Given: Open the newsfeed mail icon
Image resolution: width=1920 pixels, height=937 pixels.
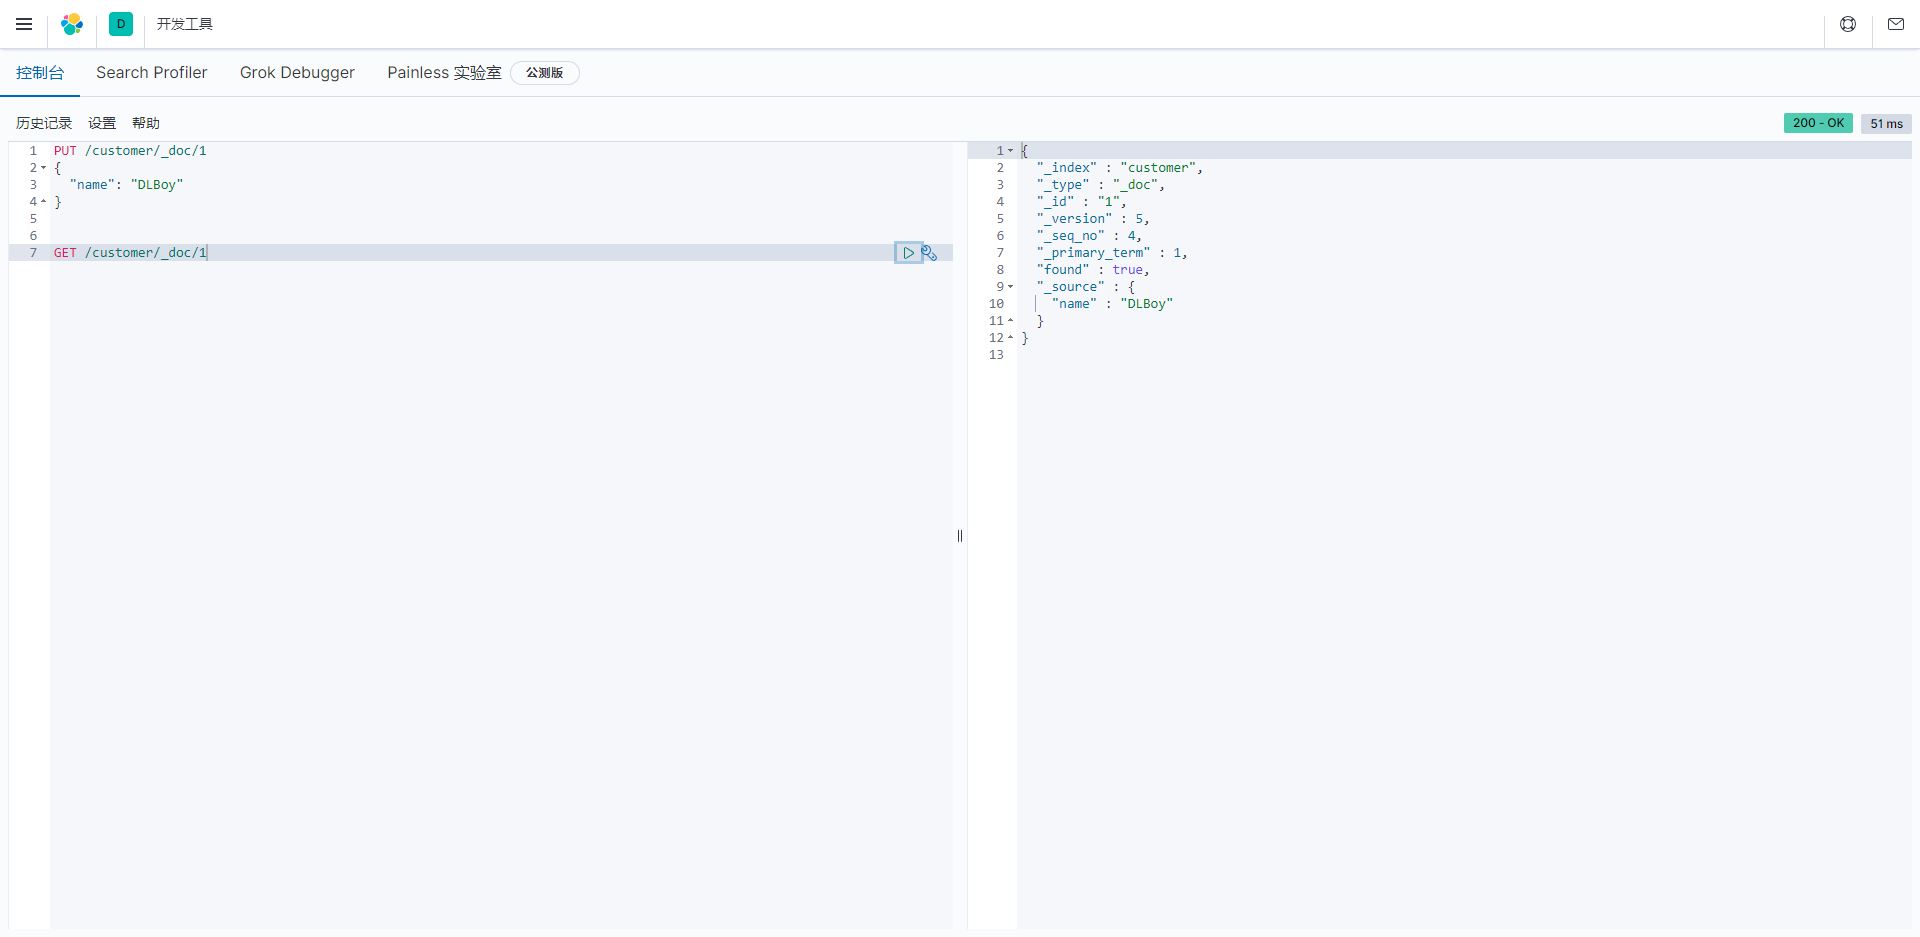Looking at the screenshot, I should tap(1896, 24).
